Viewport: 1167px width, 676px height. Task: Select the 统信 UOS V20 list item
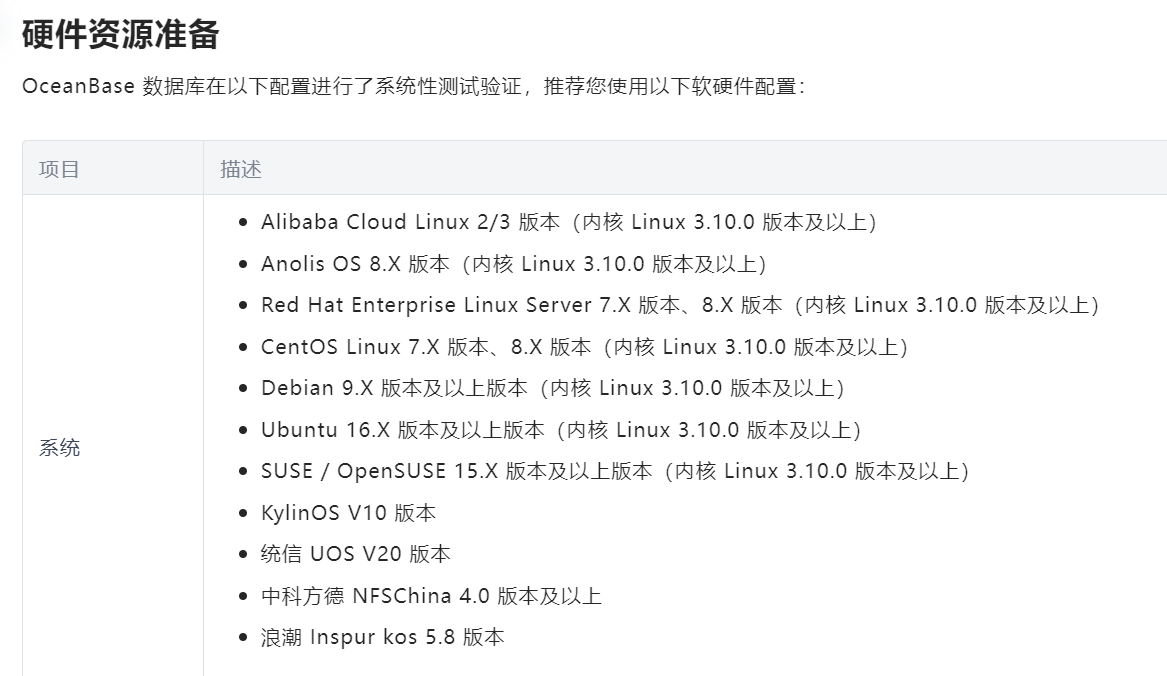356,554
